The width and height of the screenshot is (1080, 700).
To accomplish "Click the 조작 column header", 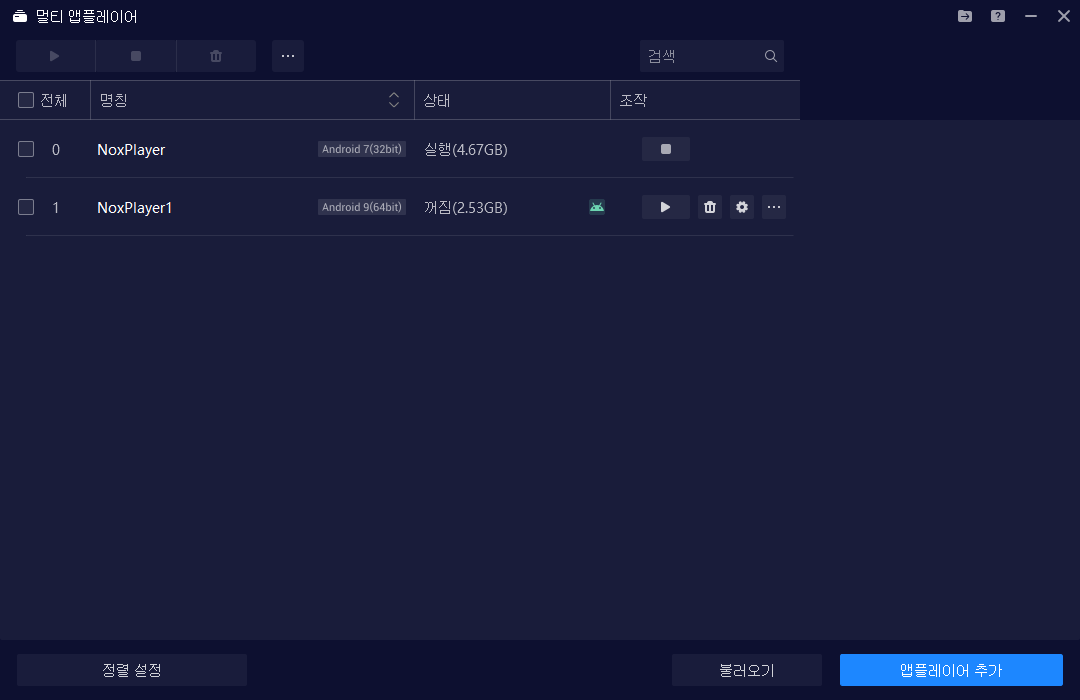I will pos(705,100).
